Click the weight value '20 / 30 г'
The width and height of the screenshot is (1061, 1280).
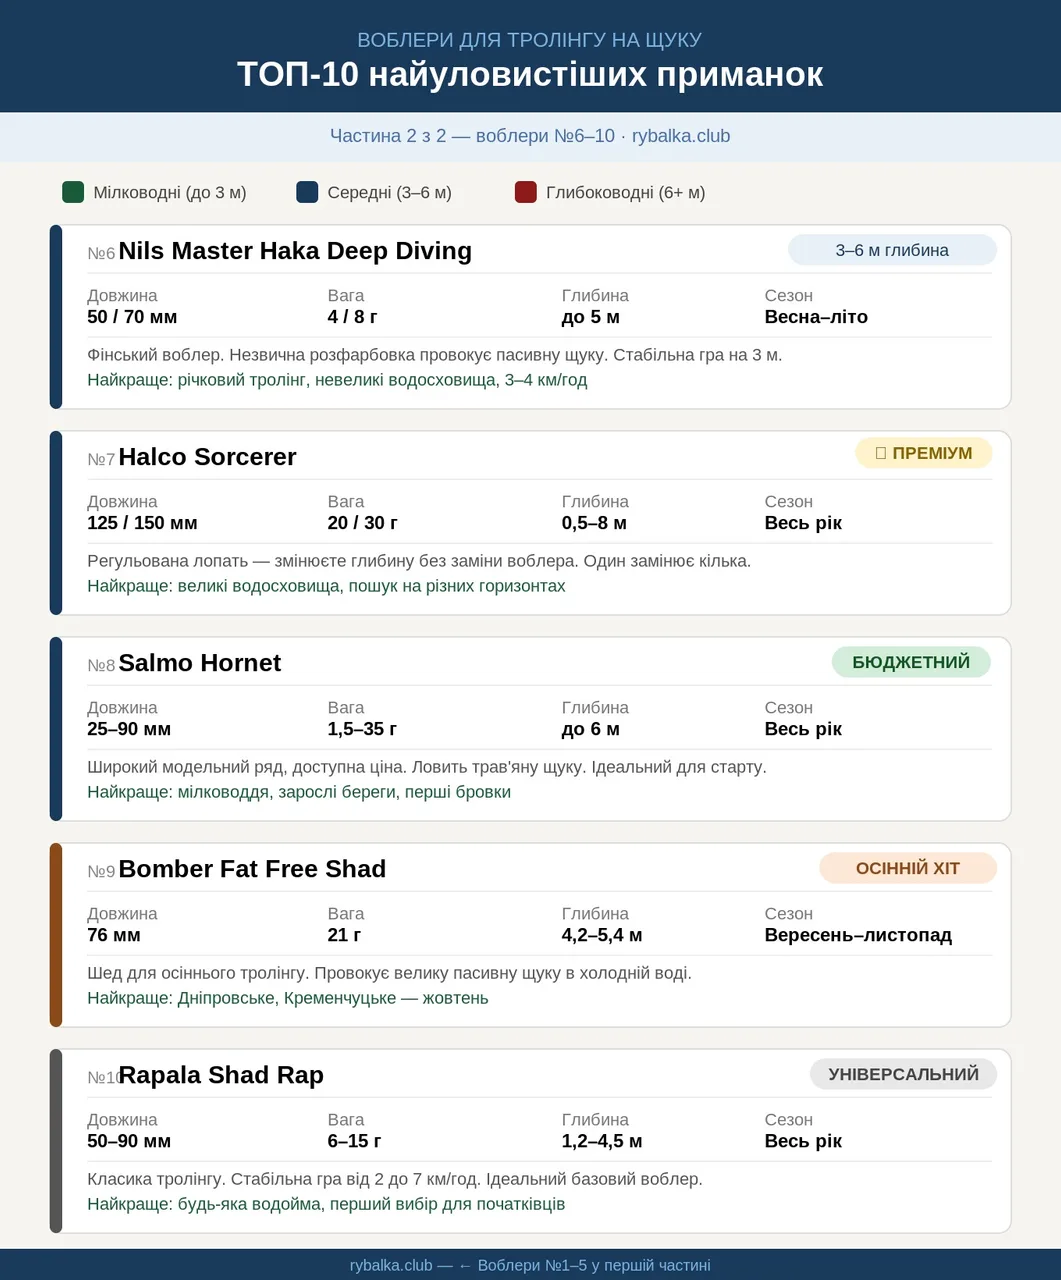pyautogui.click(x=362, y=523)
